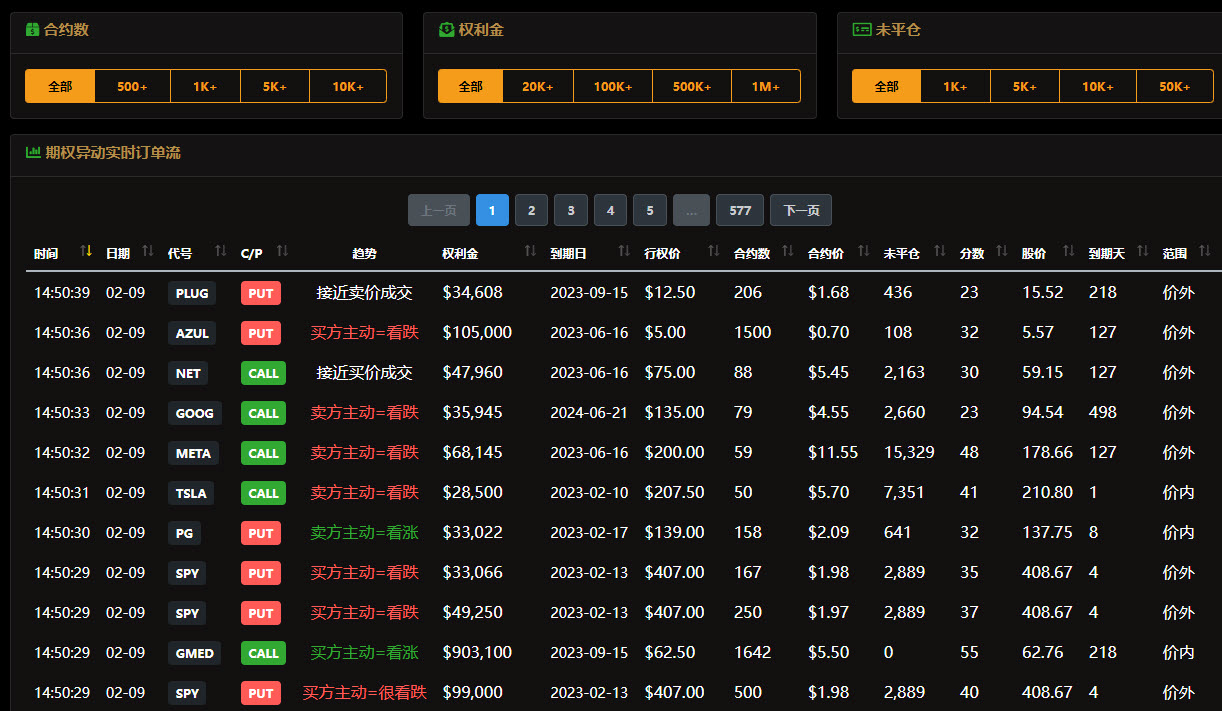Screen dimensions: 1222x711
Task: Go to pagination page 4
Action: coord(610,210)
